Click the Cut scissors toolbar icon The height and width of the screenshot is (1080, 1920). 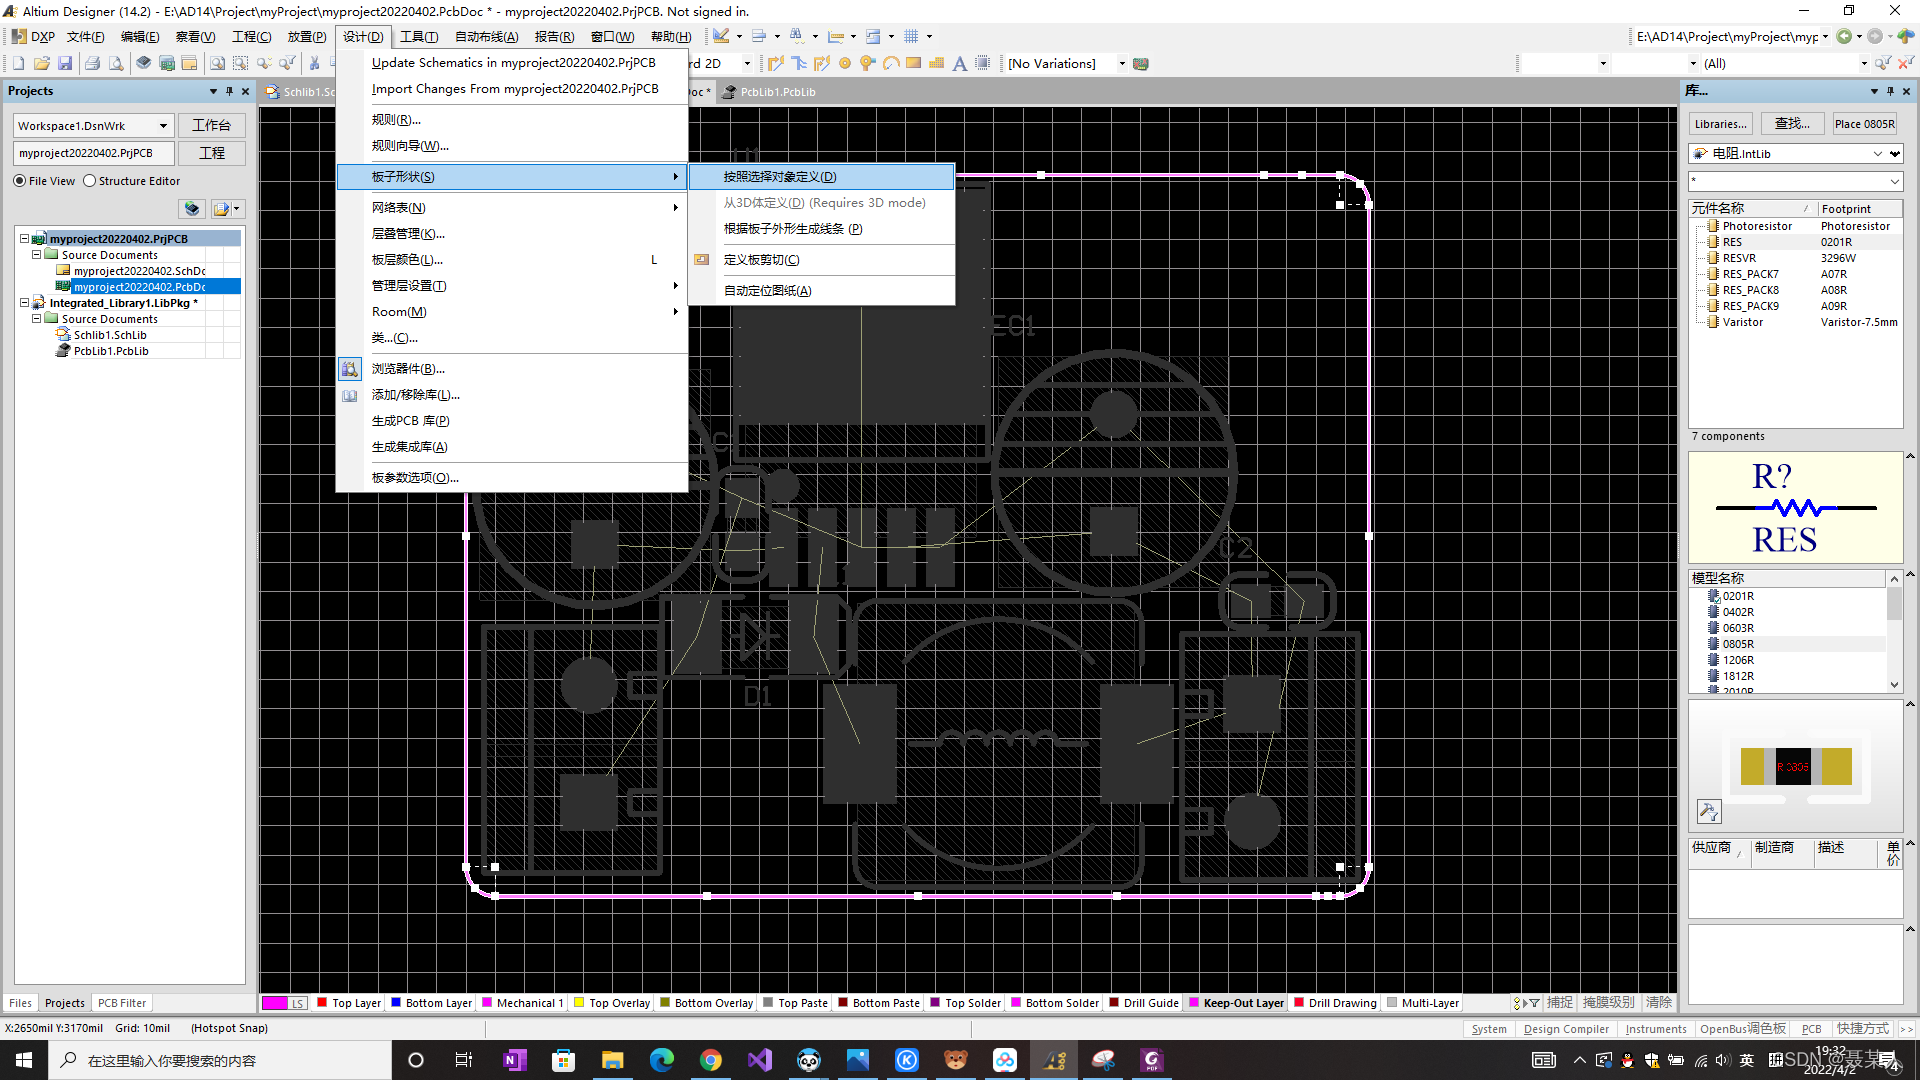(x=314, y=63)
